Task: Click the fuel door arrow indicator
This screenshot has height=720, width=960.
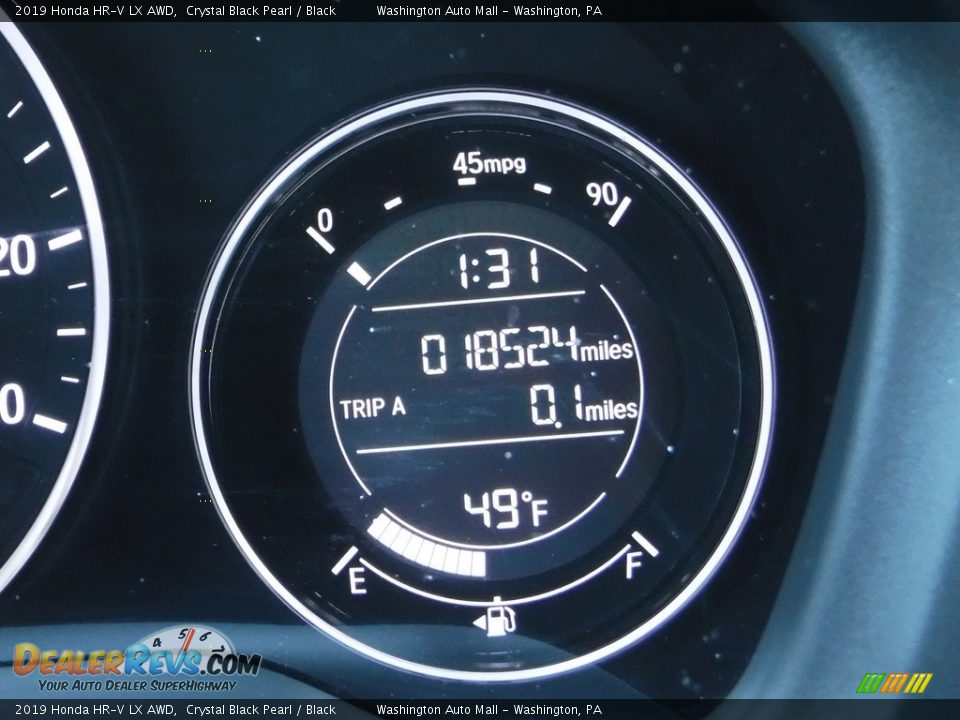Action: [480, 624]
